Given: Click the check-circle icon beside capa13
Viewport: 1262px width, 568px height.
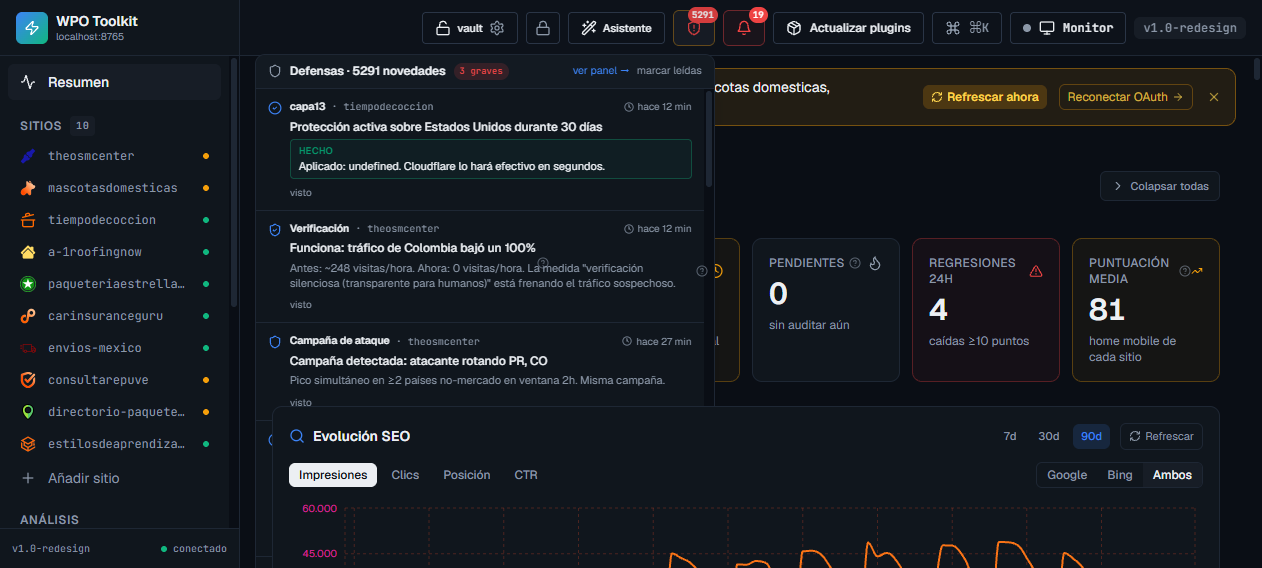Looking at the screenshot, I should click(x=275, y=107).
